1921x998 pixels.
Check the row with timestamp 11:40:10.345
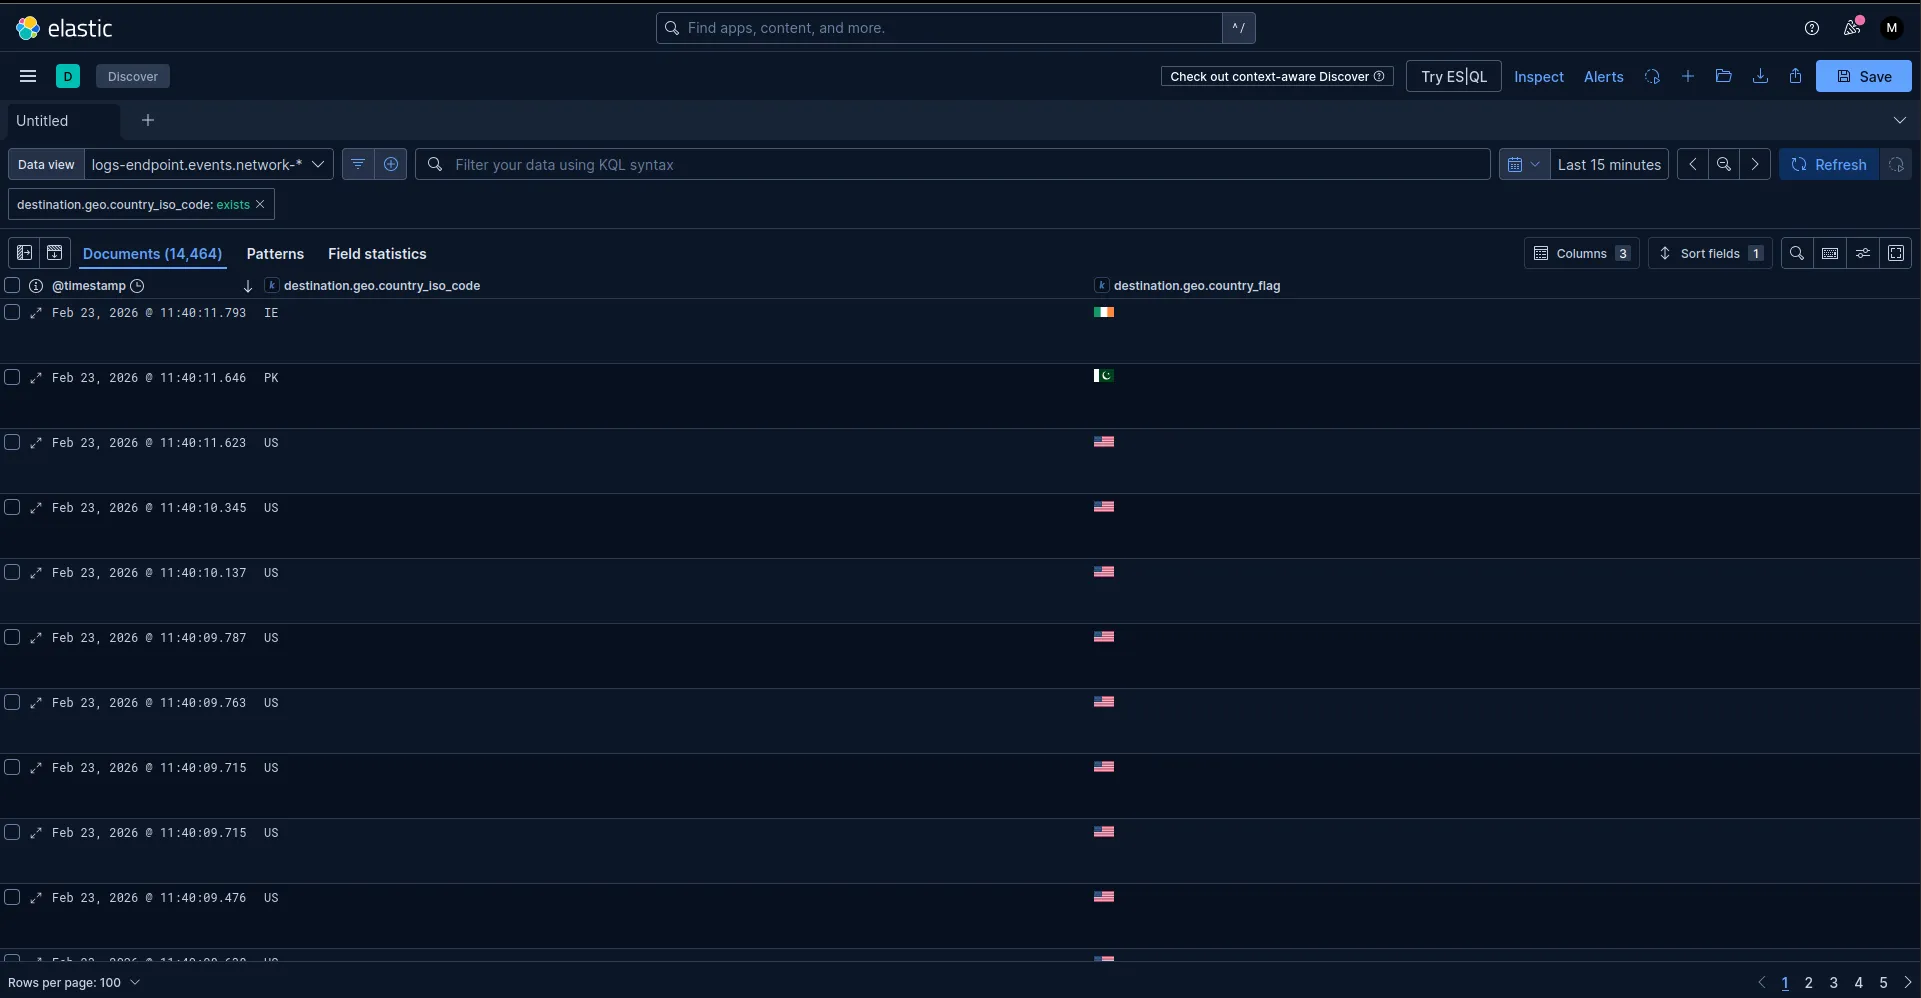tap(12, 507)
